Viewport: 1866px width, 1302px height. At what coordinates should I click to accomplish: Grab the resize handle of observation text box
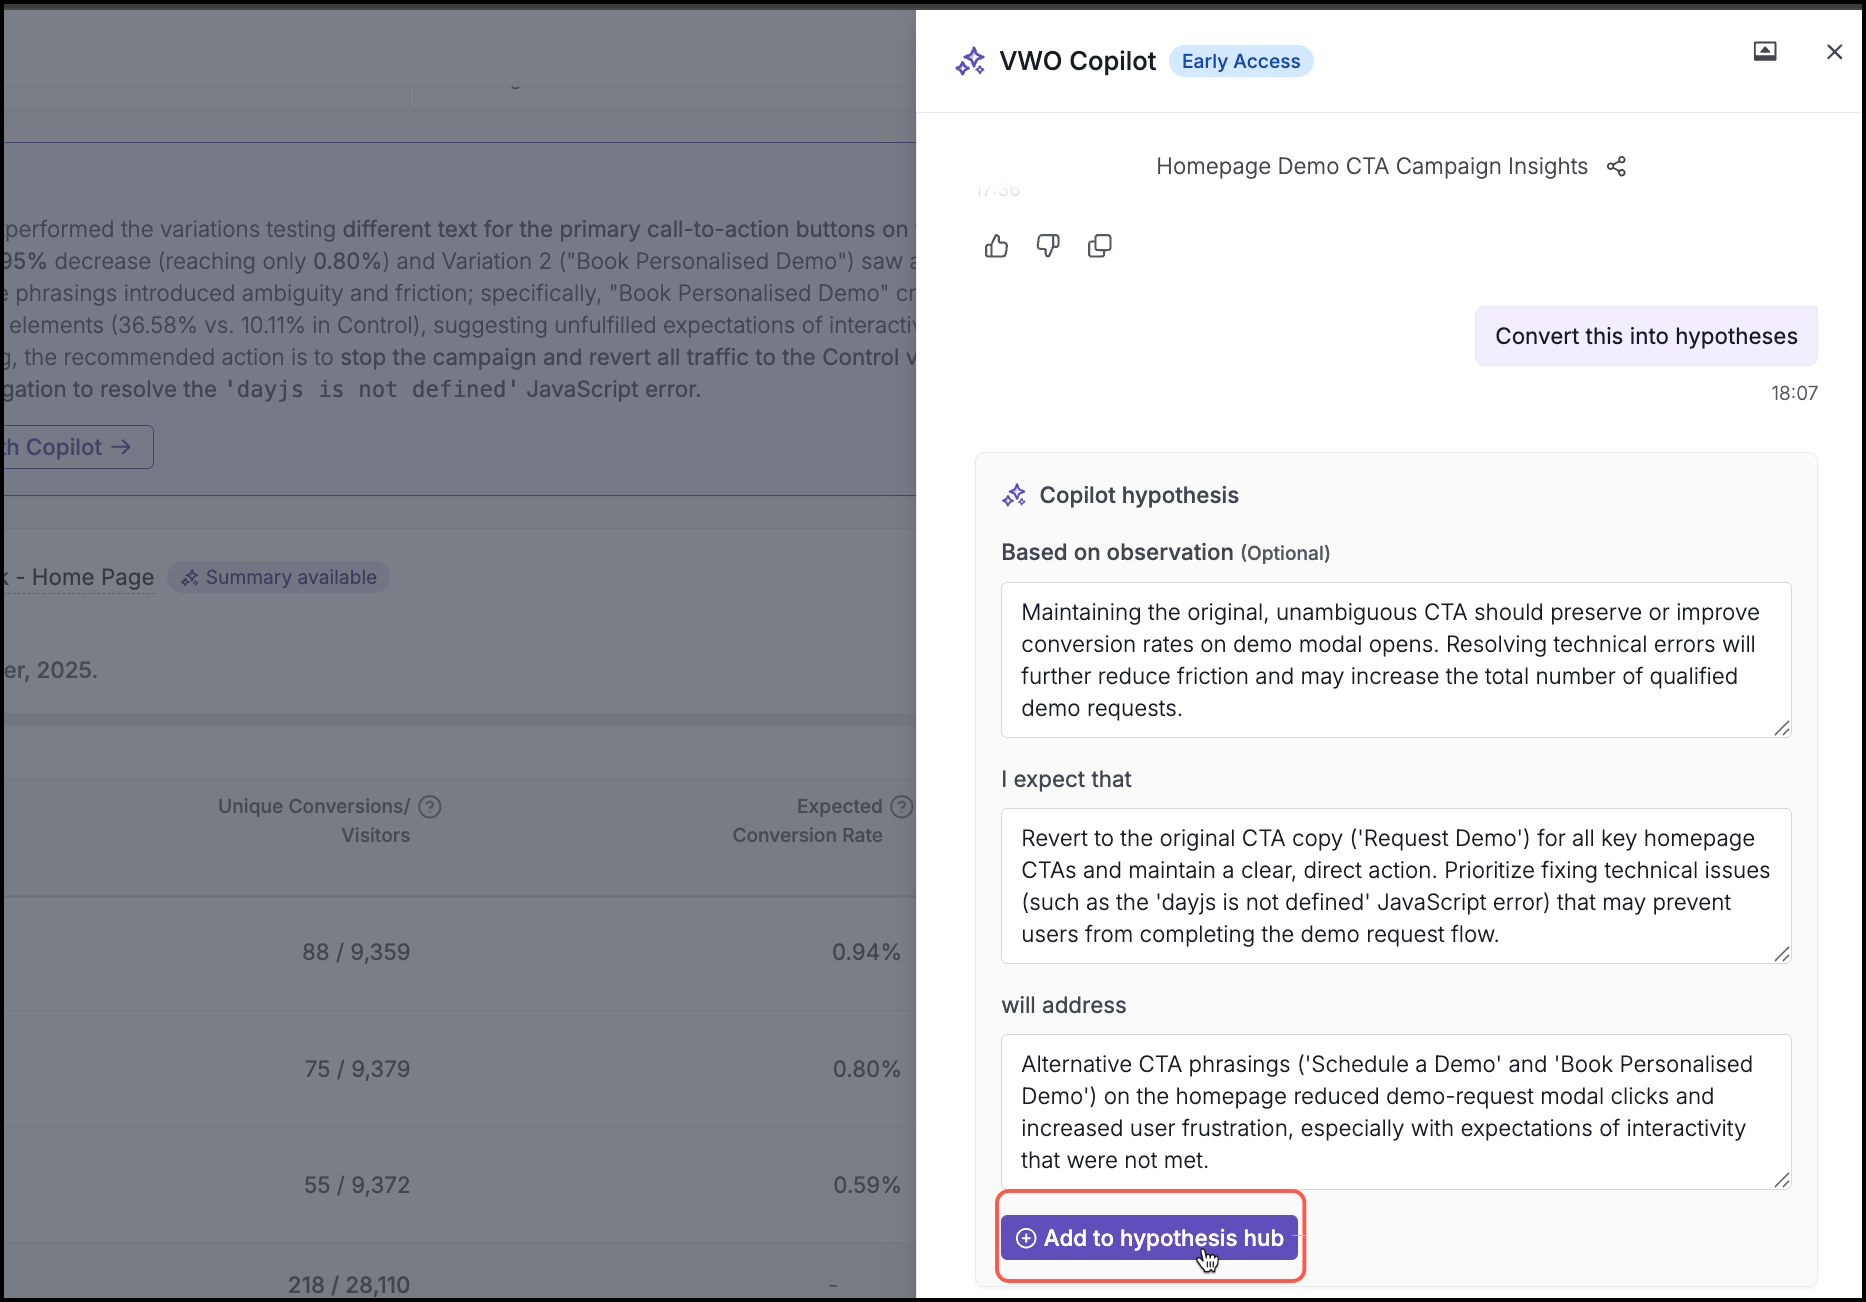tap(1781, 728)
